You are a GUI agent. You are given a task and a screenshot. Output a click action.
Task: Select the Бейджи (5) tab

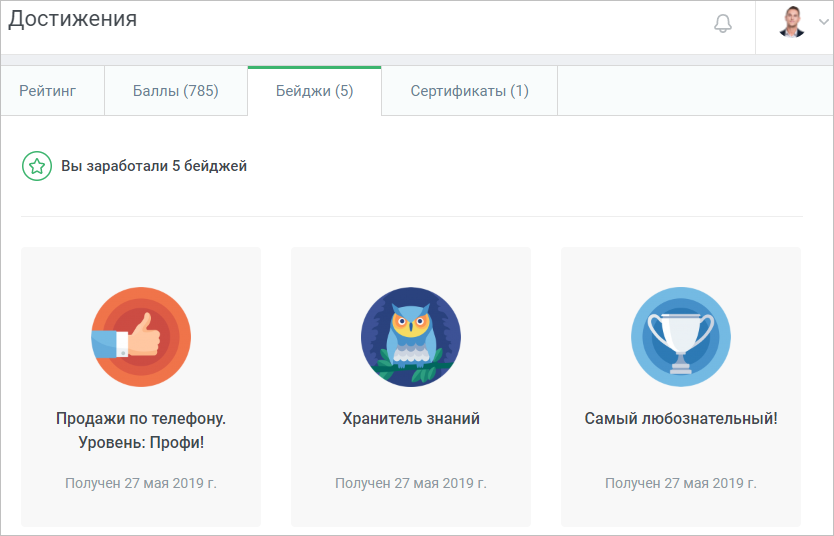click(x=314, y=91)
